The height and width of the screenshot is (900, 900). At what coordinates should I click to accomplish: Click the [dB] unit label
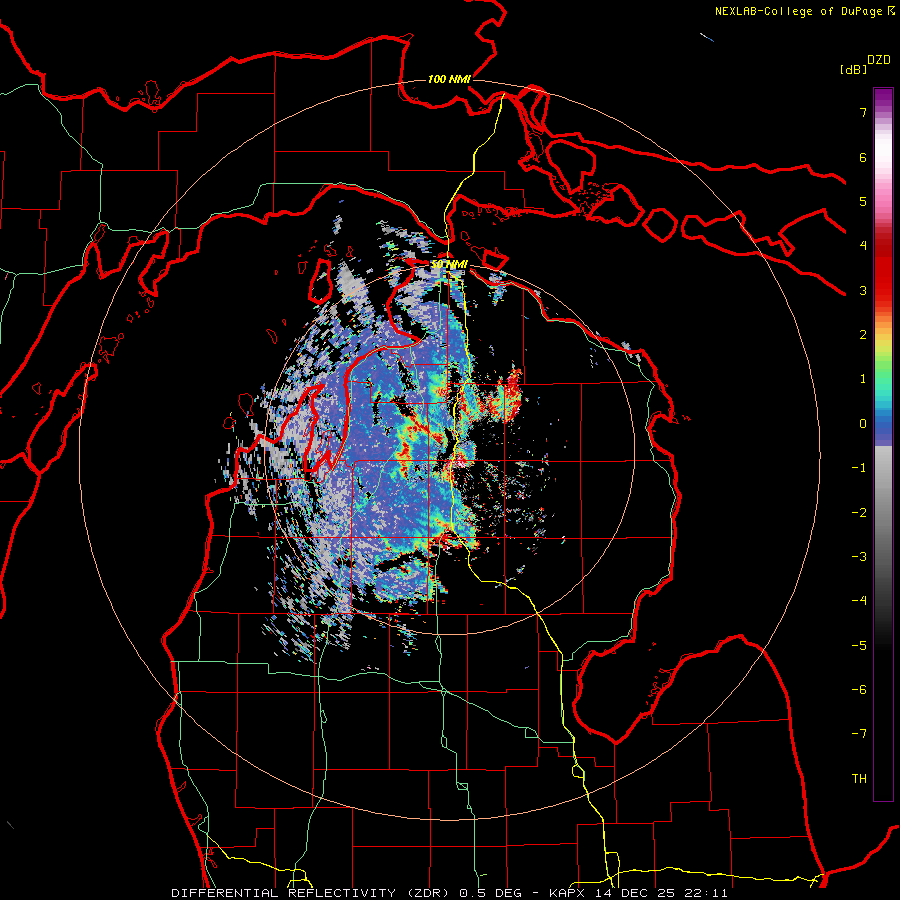853,69
